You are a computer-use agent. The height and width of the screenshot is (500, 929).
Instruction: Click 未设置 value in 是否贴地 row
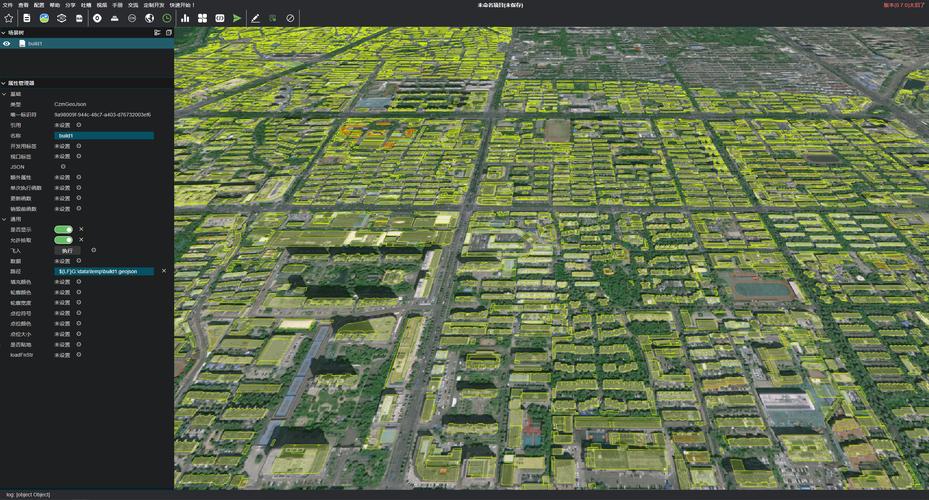(62, 345)
